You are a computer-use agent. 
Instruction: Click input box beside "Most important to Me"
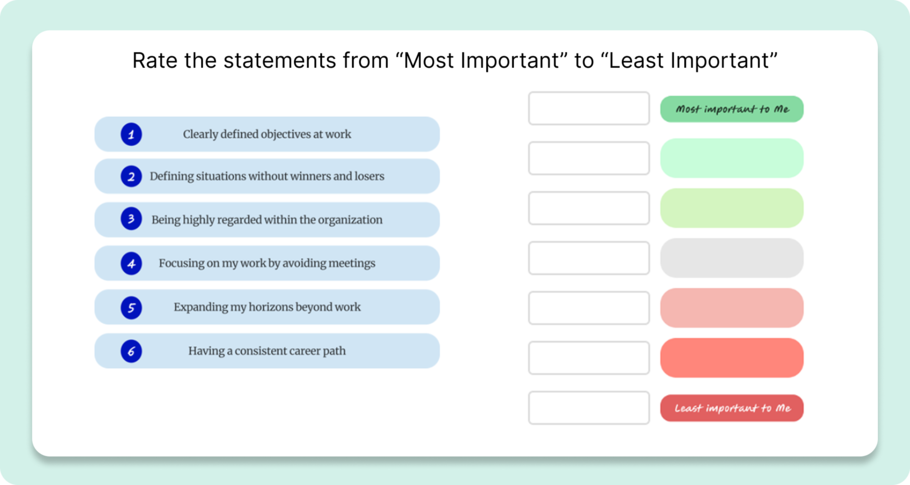[x=589, y=109]
